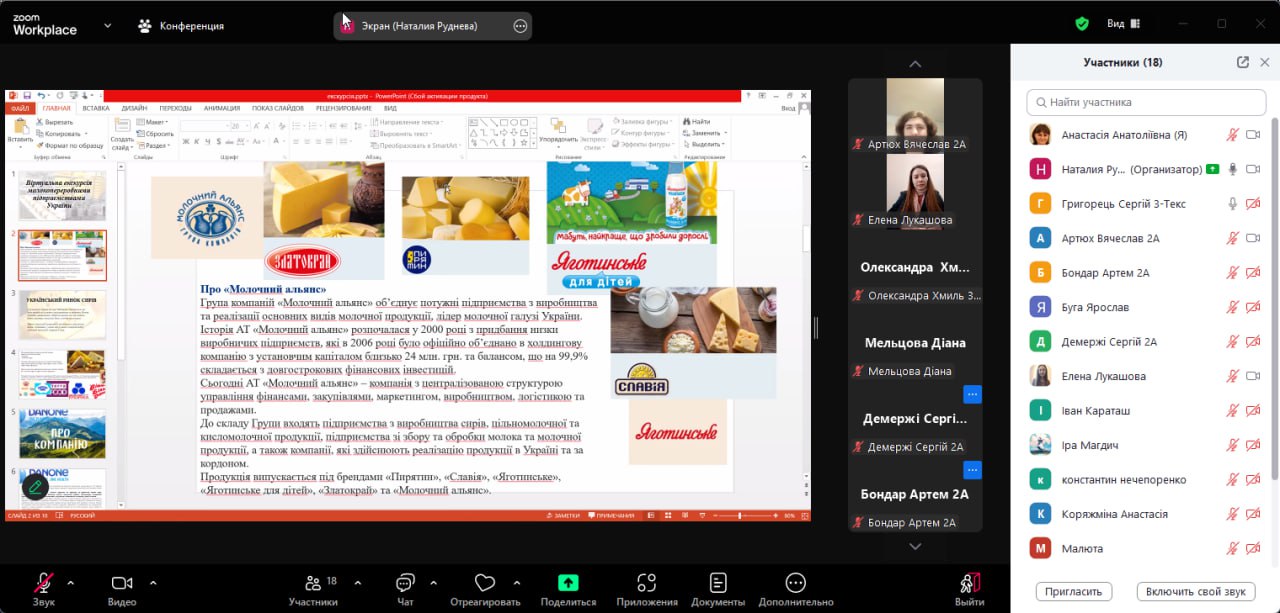1280x613 pixels.
Task: Open the Чат panel
Action: click(405, 589)
